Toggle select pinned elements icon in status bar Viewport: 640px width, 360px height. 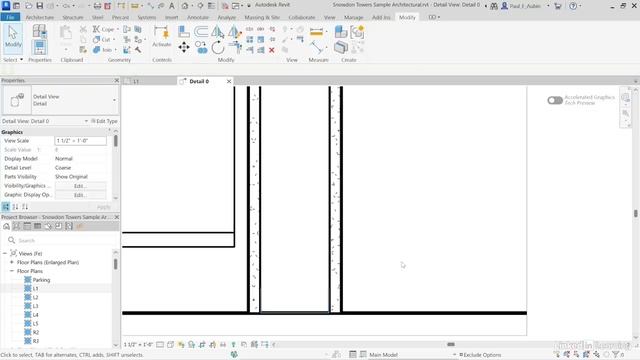(577, 355)
